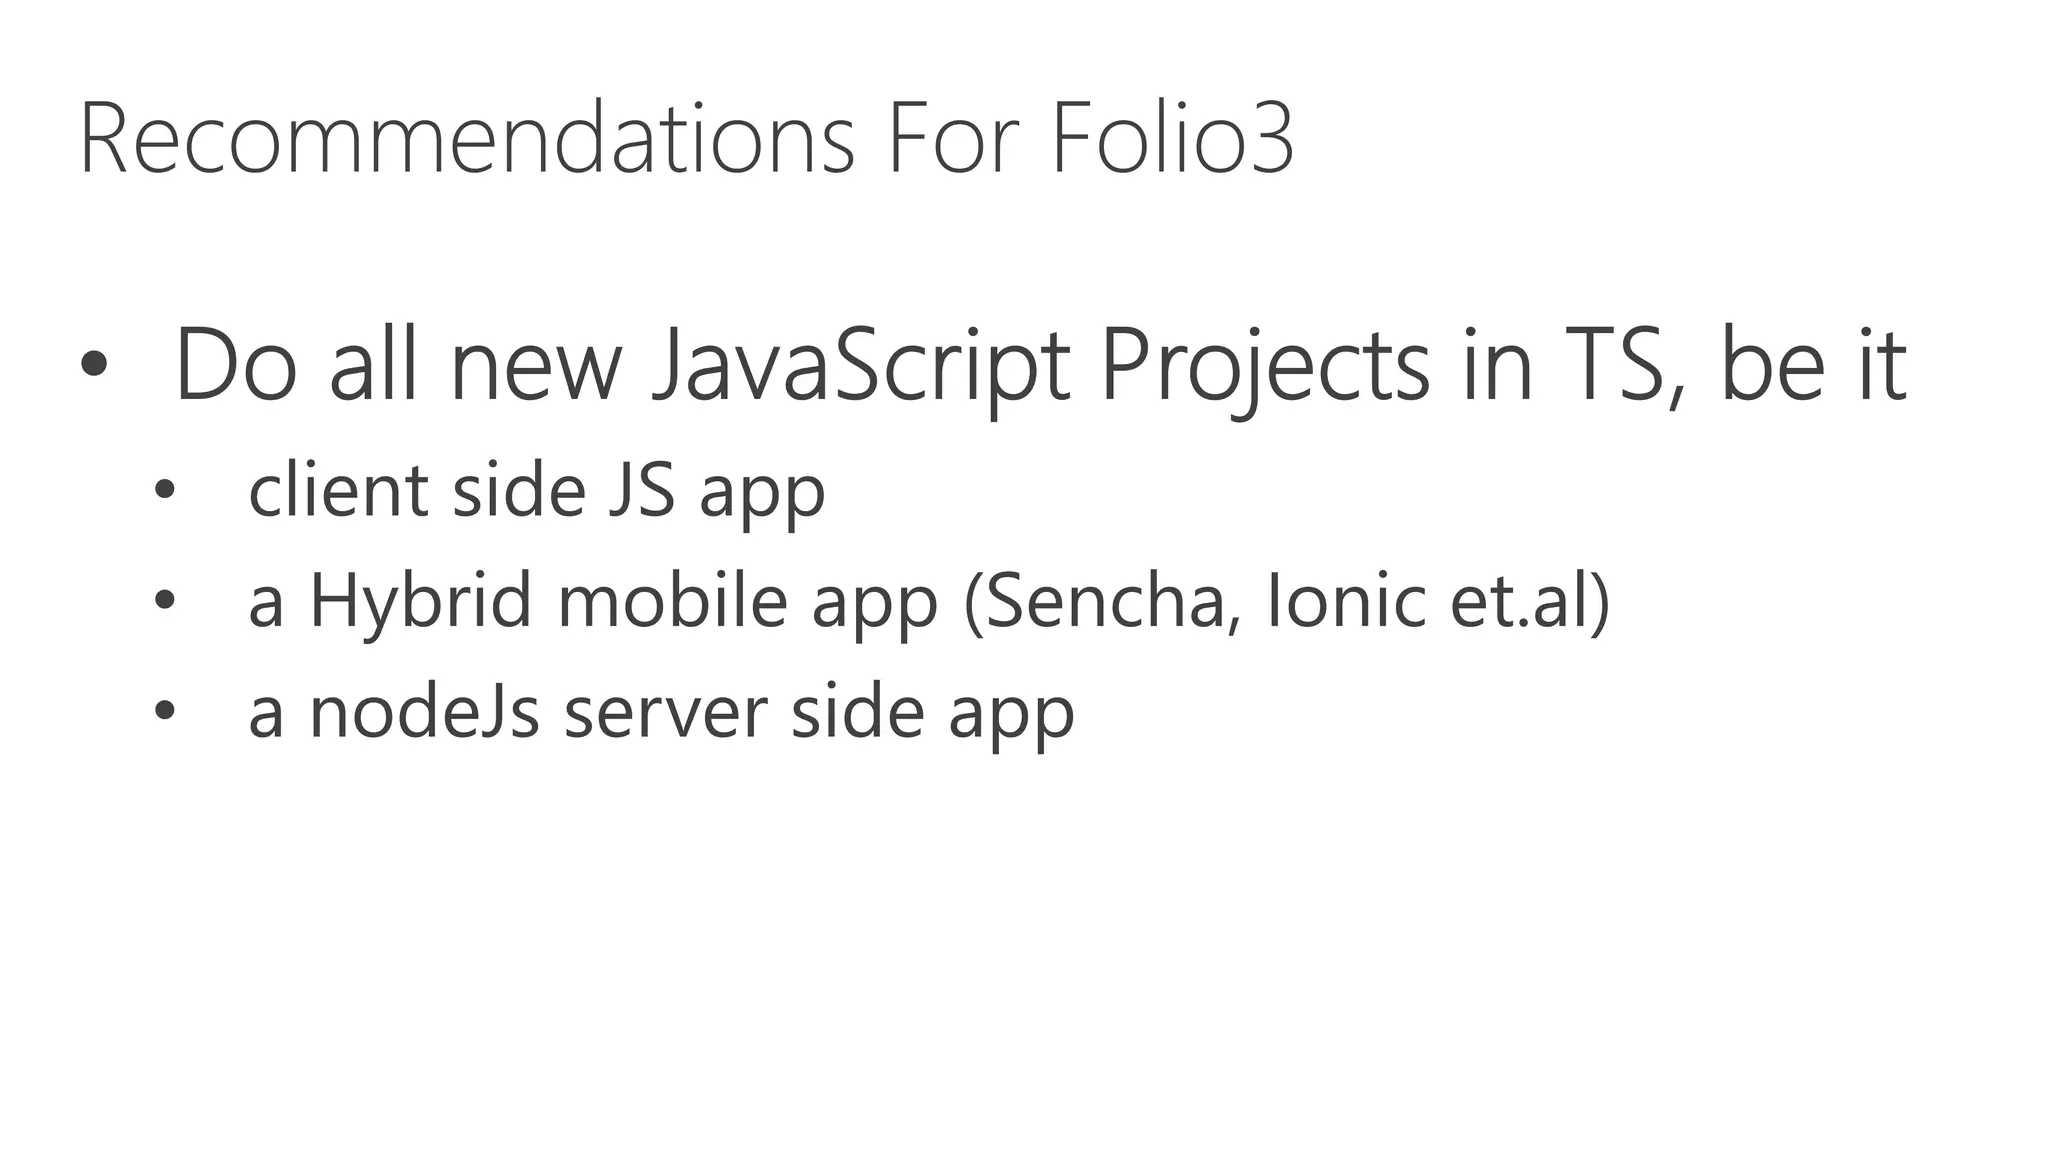This screenshot has height=1152, width=2048.
Task: Click the word "server" in the last sub-bullet
Action: pos(665,711)
